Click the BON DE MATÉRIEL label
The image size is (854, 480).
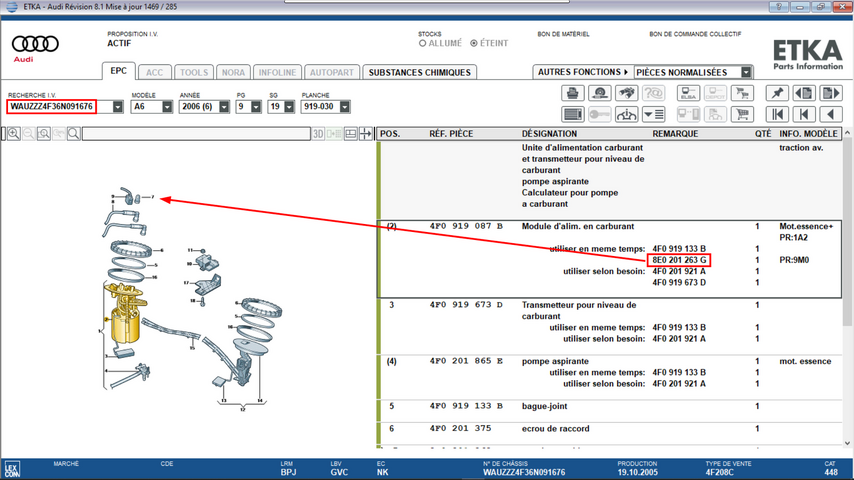pos(563,34)
